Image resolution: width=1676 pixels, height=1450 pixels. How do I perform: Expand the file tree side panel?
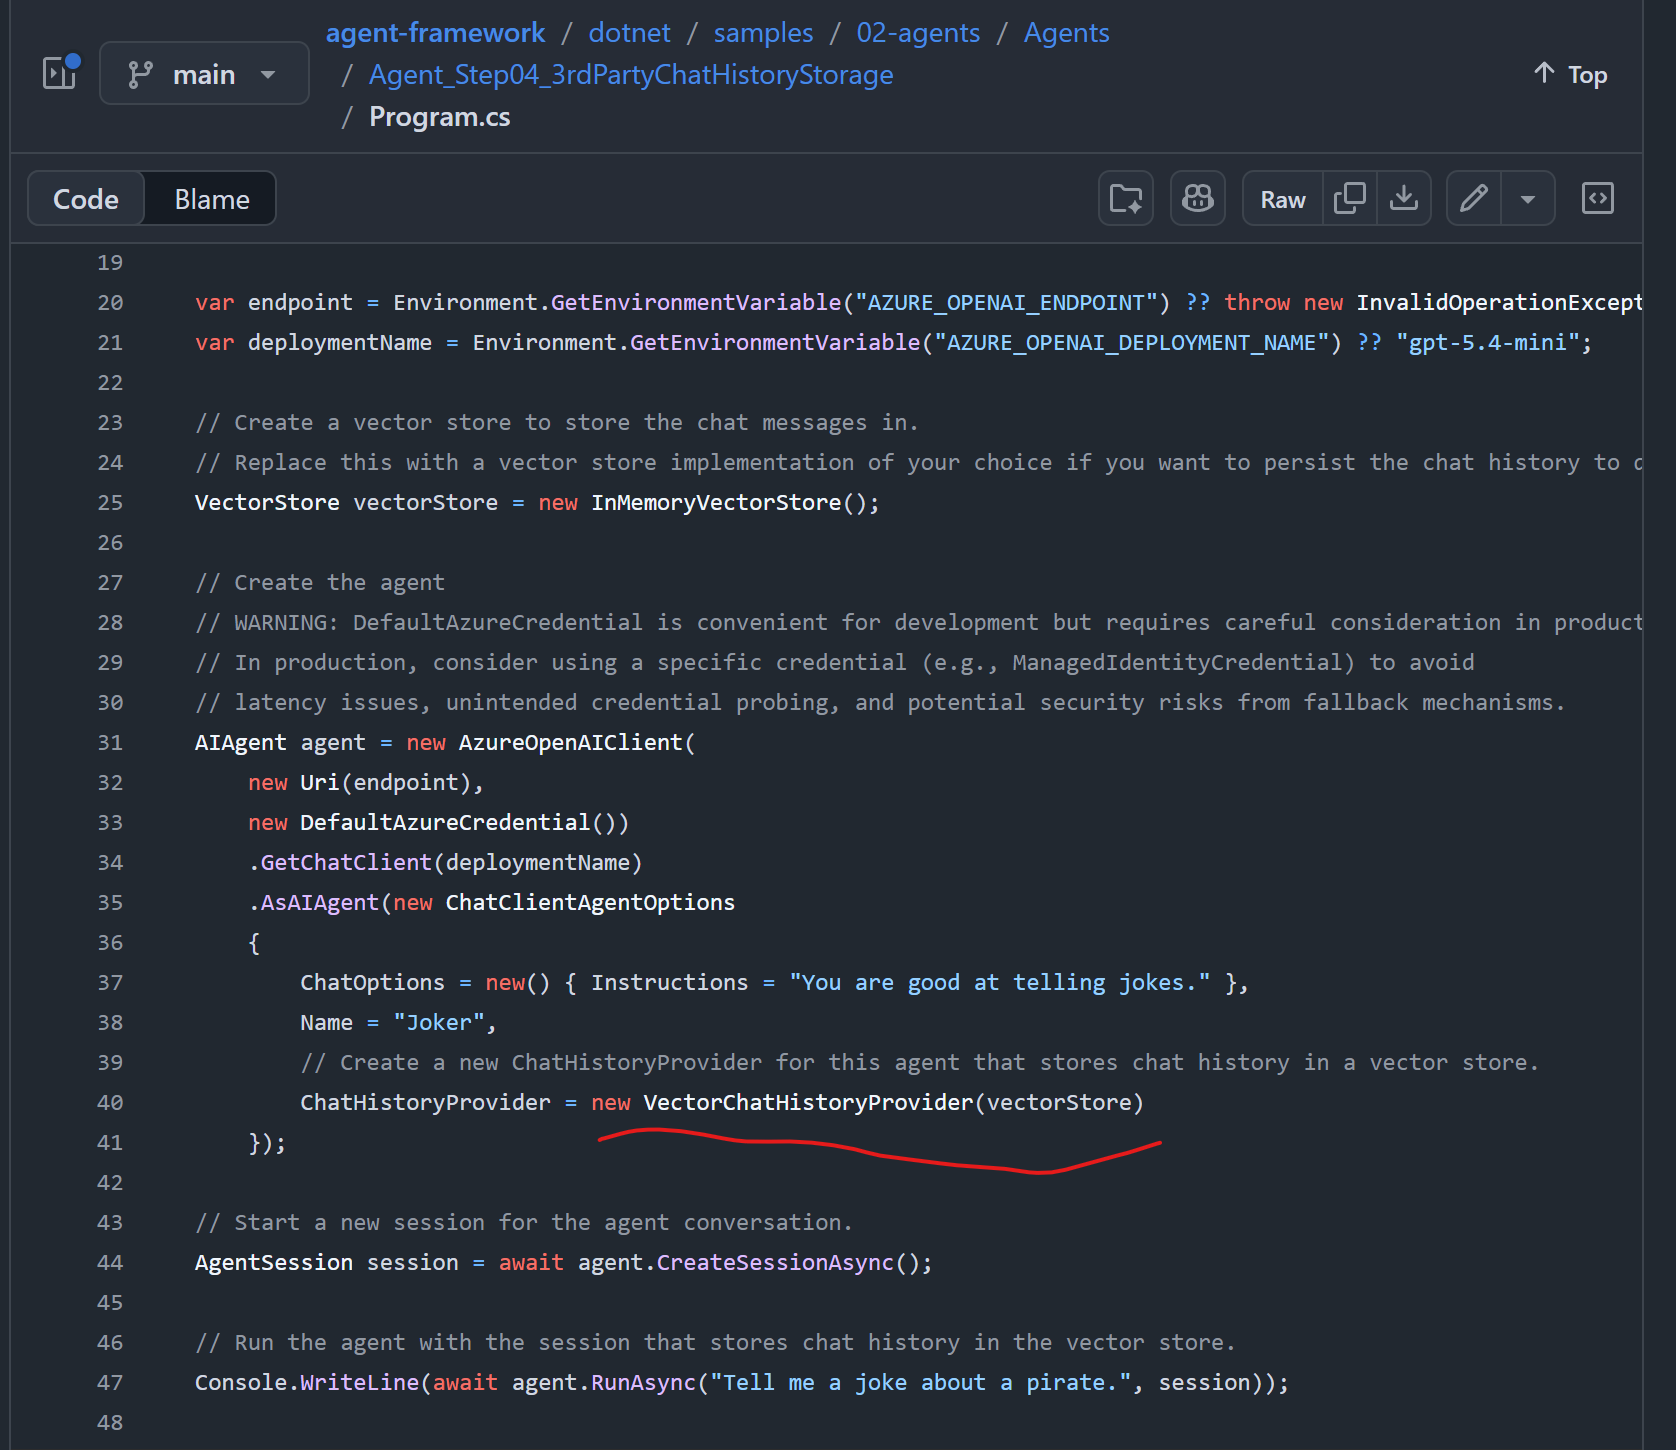60,73
